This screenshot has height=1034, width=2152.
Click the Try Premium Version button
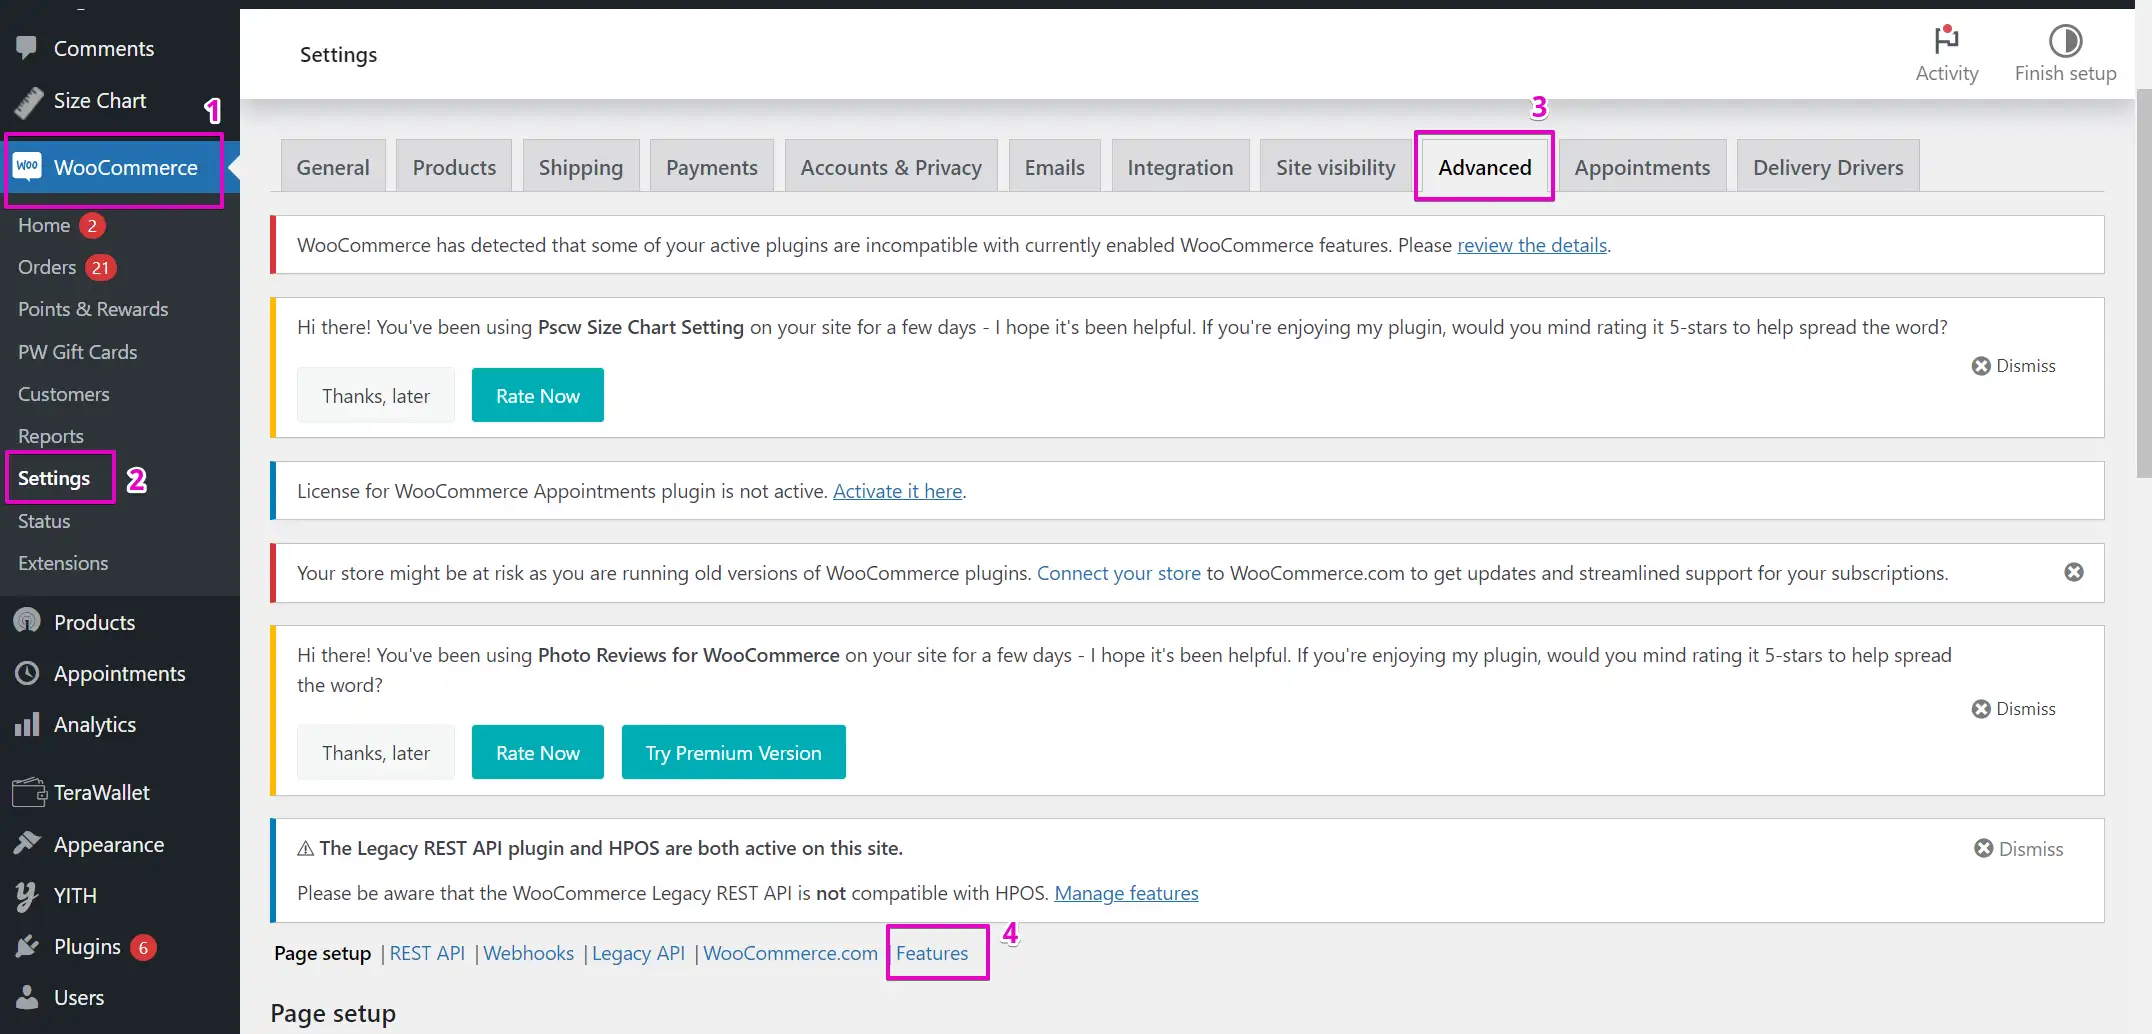[x=733, y=752]
